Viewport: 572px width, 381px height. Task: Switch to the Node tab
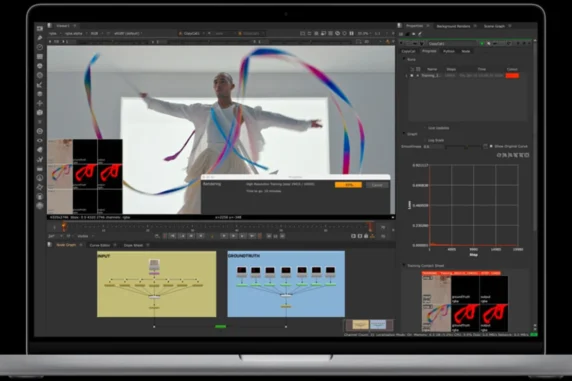[x=466, y=51]
